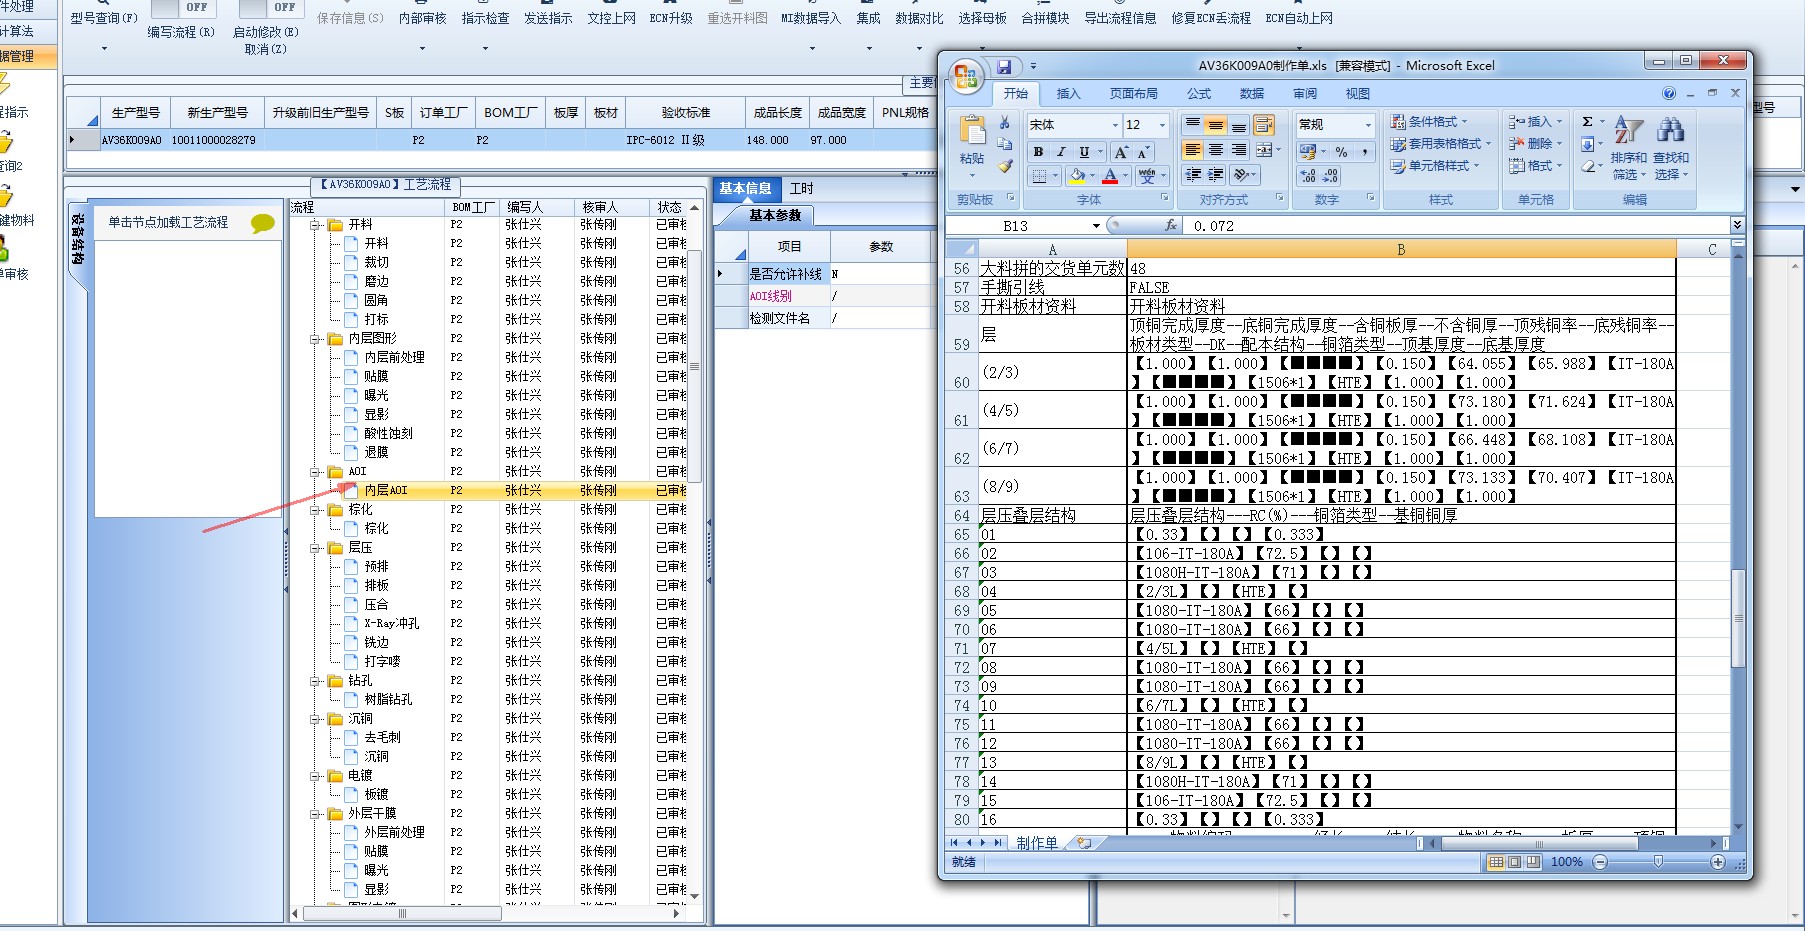Toggle Wrap Text icon in alignment group
Viewport: 1805px width, 931px height.
point(1263,125)
